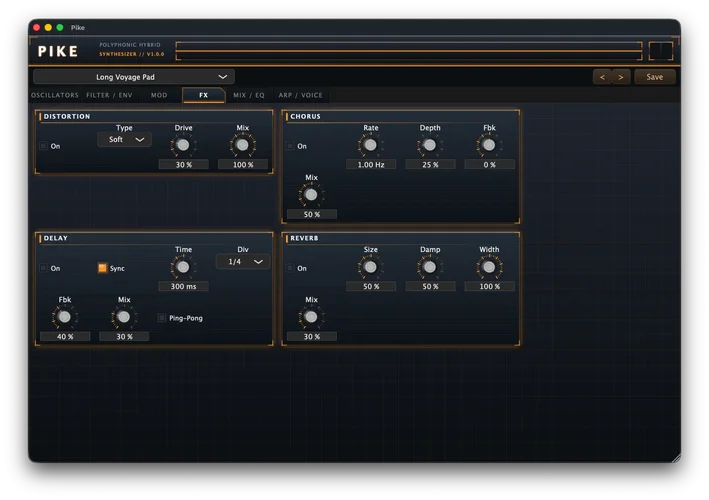Open the Delay Div dropdown showing 1/4

pyautogui.click(x=243, y=262)
